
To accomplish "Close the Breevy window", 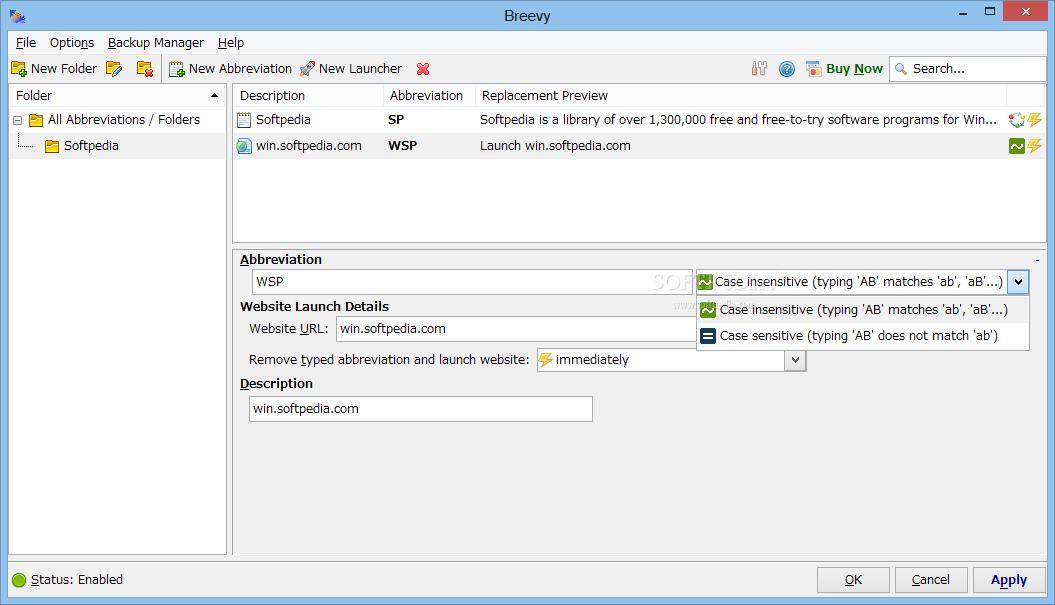I will (x=1025, y=11).
